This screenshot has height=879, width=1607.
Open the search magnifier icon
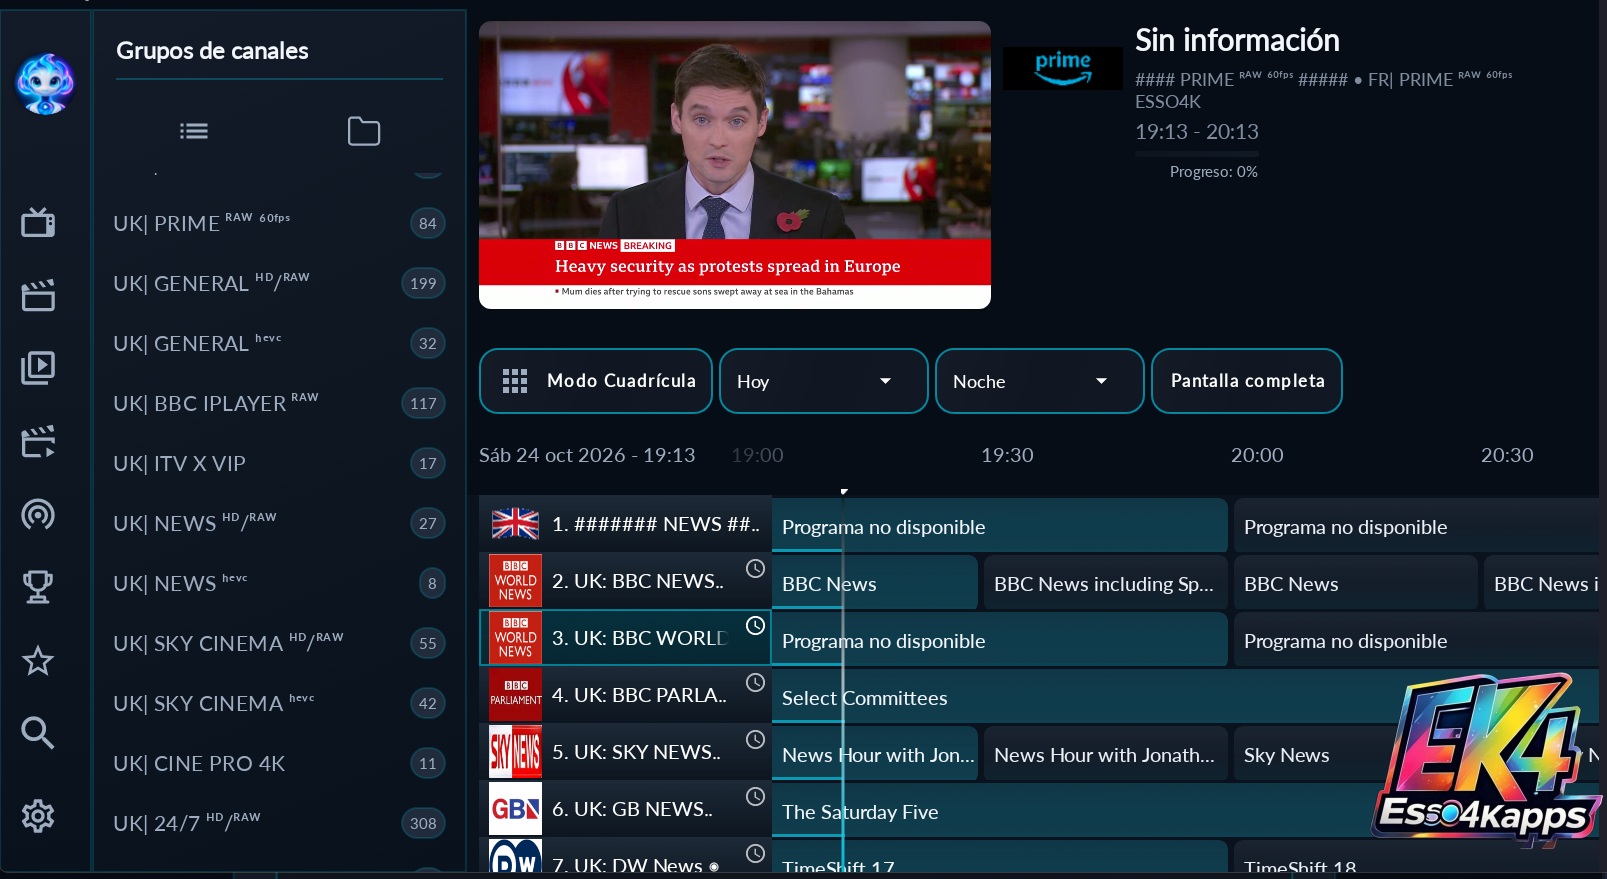[x=38, y=733]
